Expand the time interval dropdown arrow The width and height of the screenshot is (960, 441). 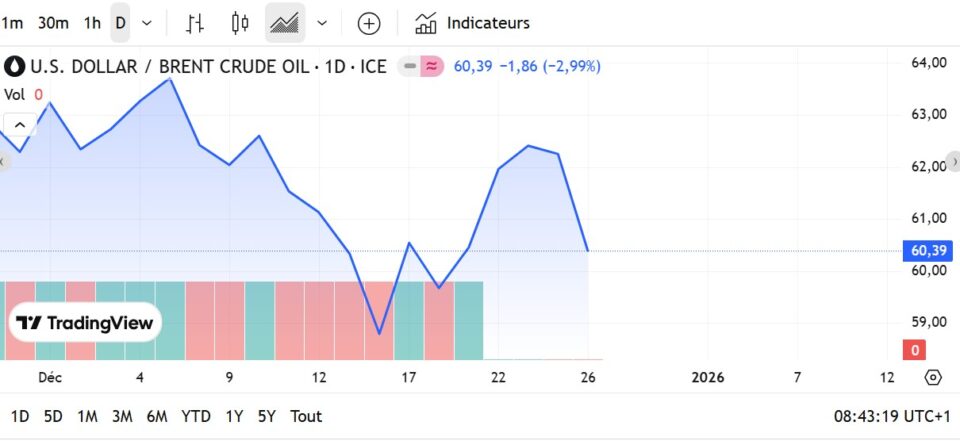(147, 22)
